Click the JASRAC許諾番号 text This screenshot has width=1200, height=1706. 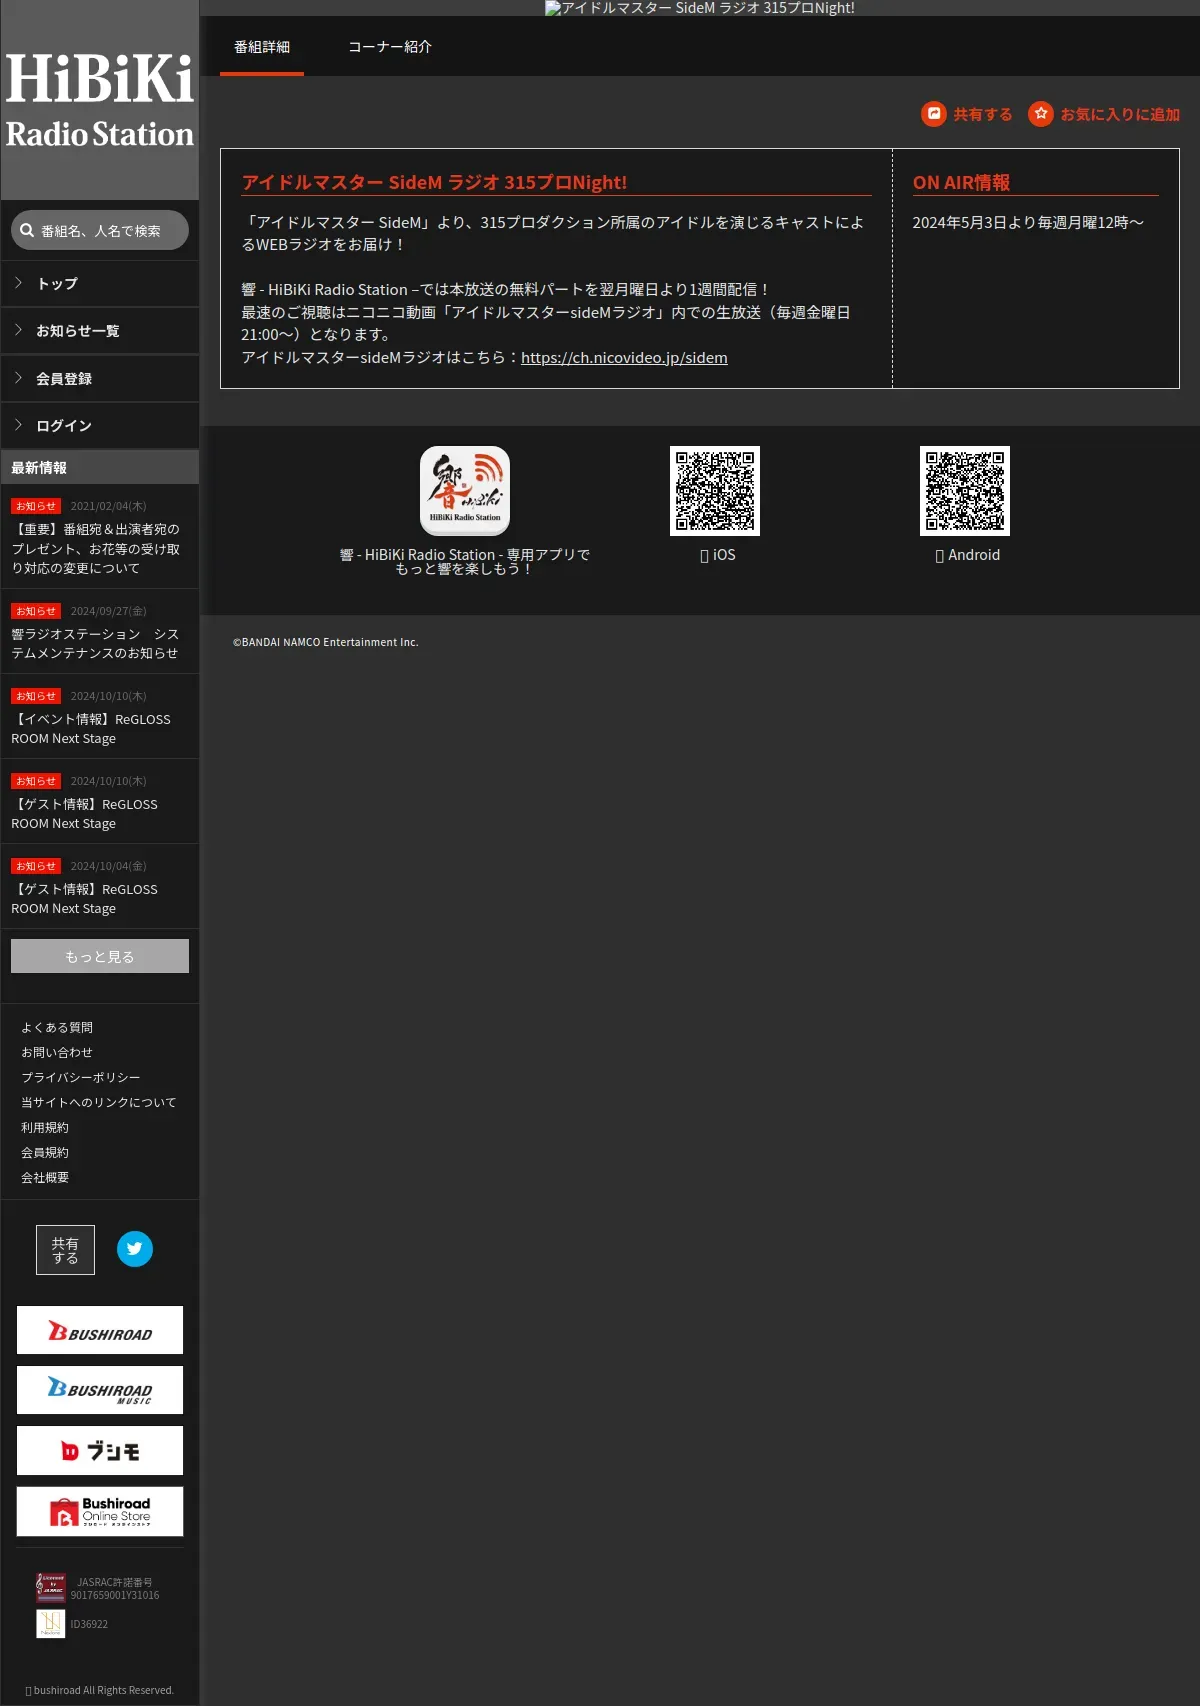click(x=115, y=1582)
